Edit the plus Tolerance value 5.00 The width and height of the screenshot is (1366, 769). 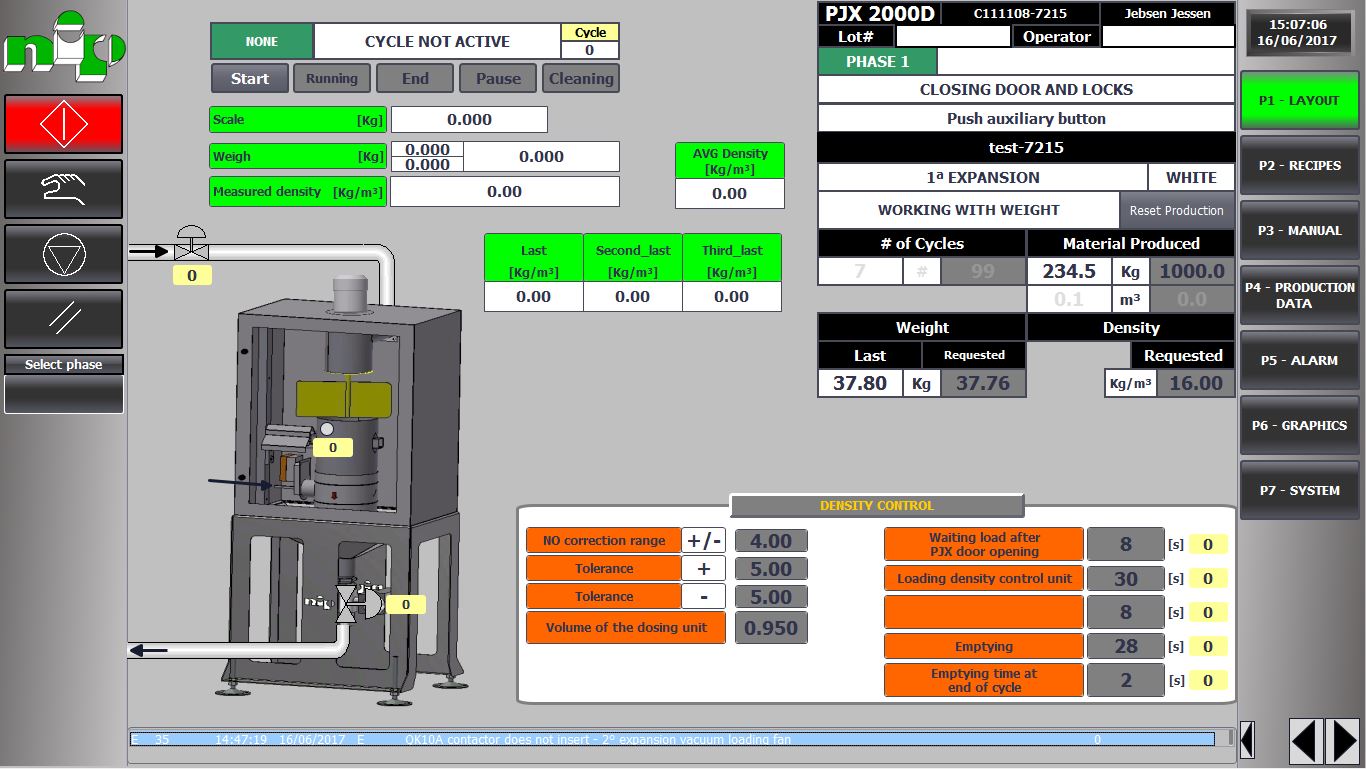pos(771,569)
